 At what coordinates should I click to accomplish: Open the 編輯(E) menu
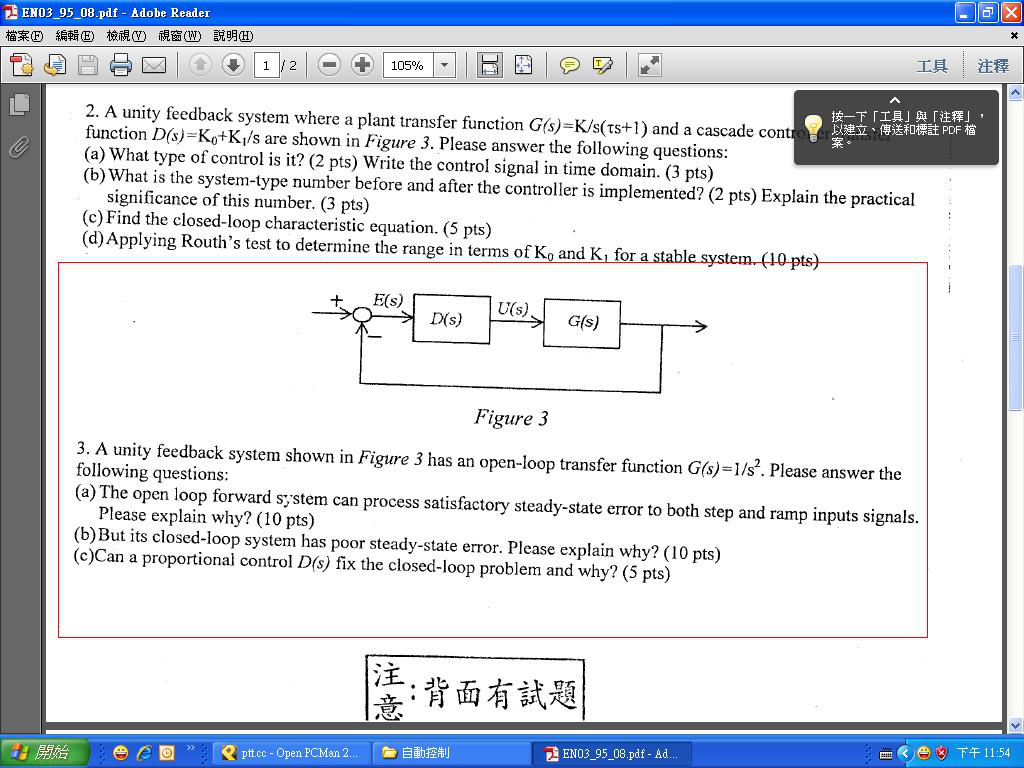tap(74, 36)
